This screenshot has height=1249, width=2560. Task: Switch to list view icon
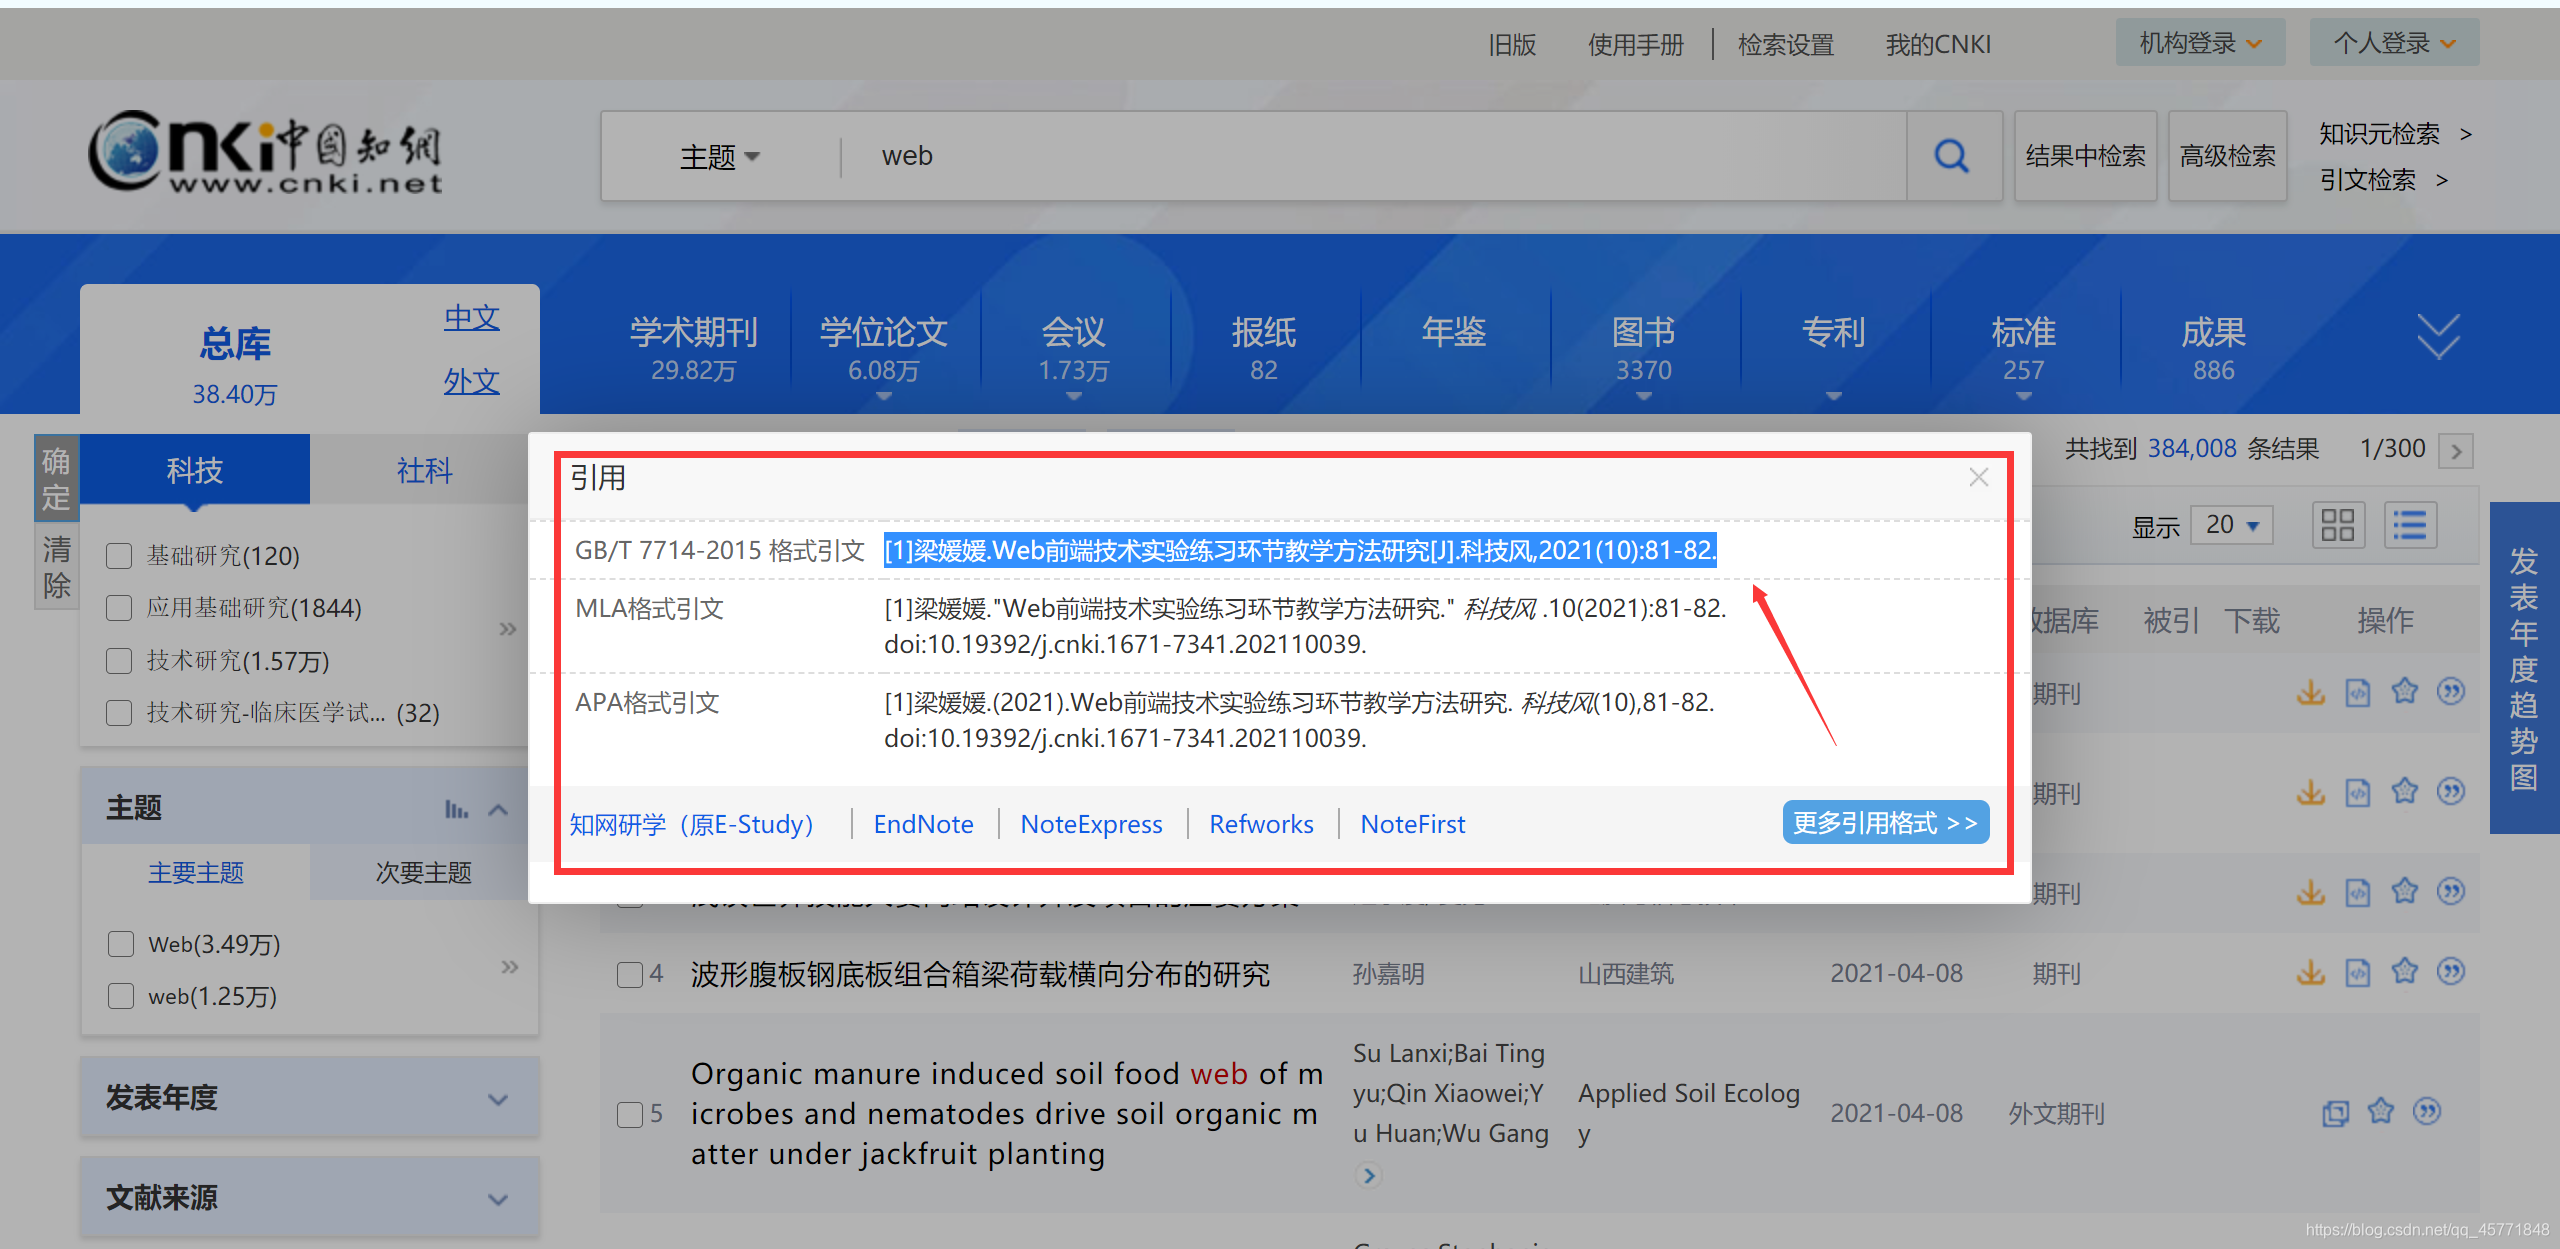pyautogui.click(x=2410, y=525)
